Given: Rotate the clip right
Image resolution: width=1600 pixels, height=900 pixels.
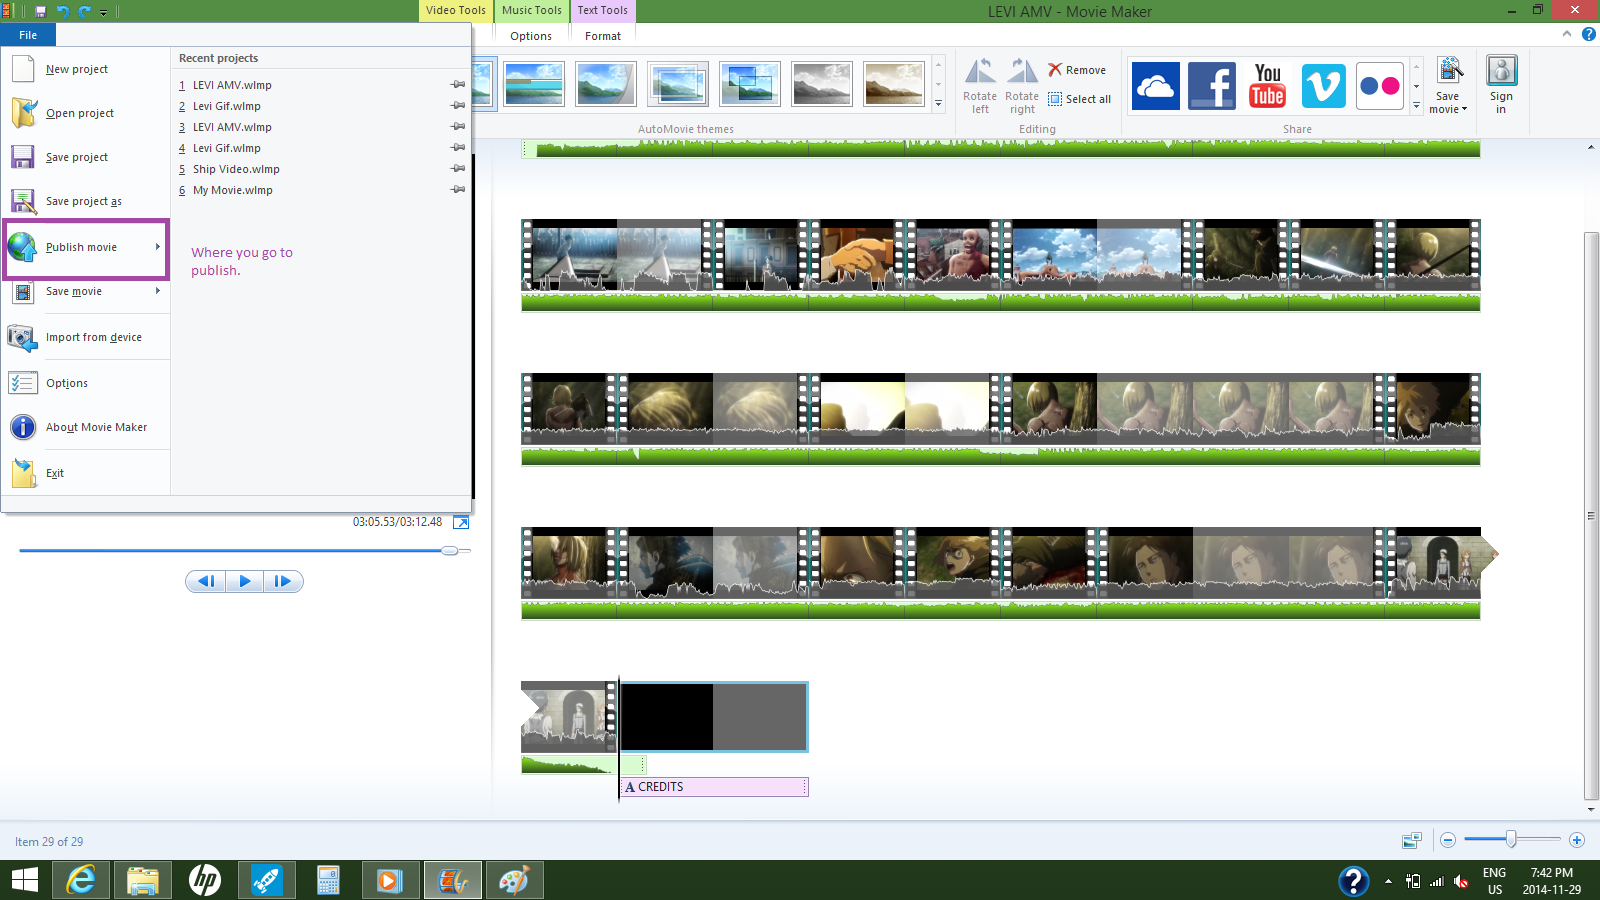Looking at the screenshot, I should (x=1022, y=86).
